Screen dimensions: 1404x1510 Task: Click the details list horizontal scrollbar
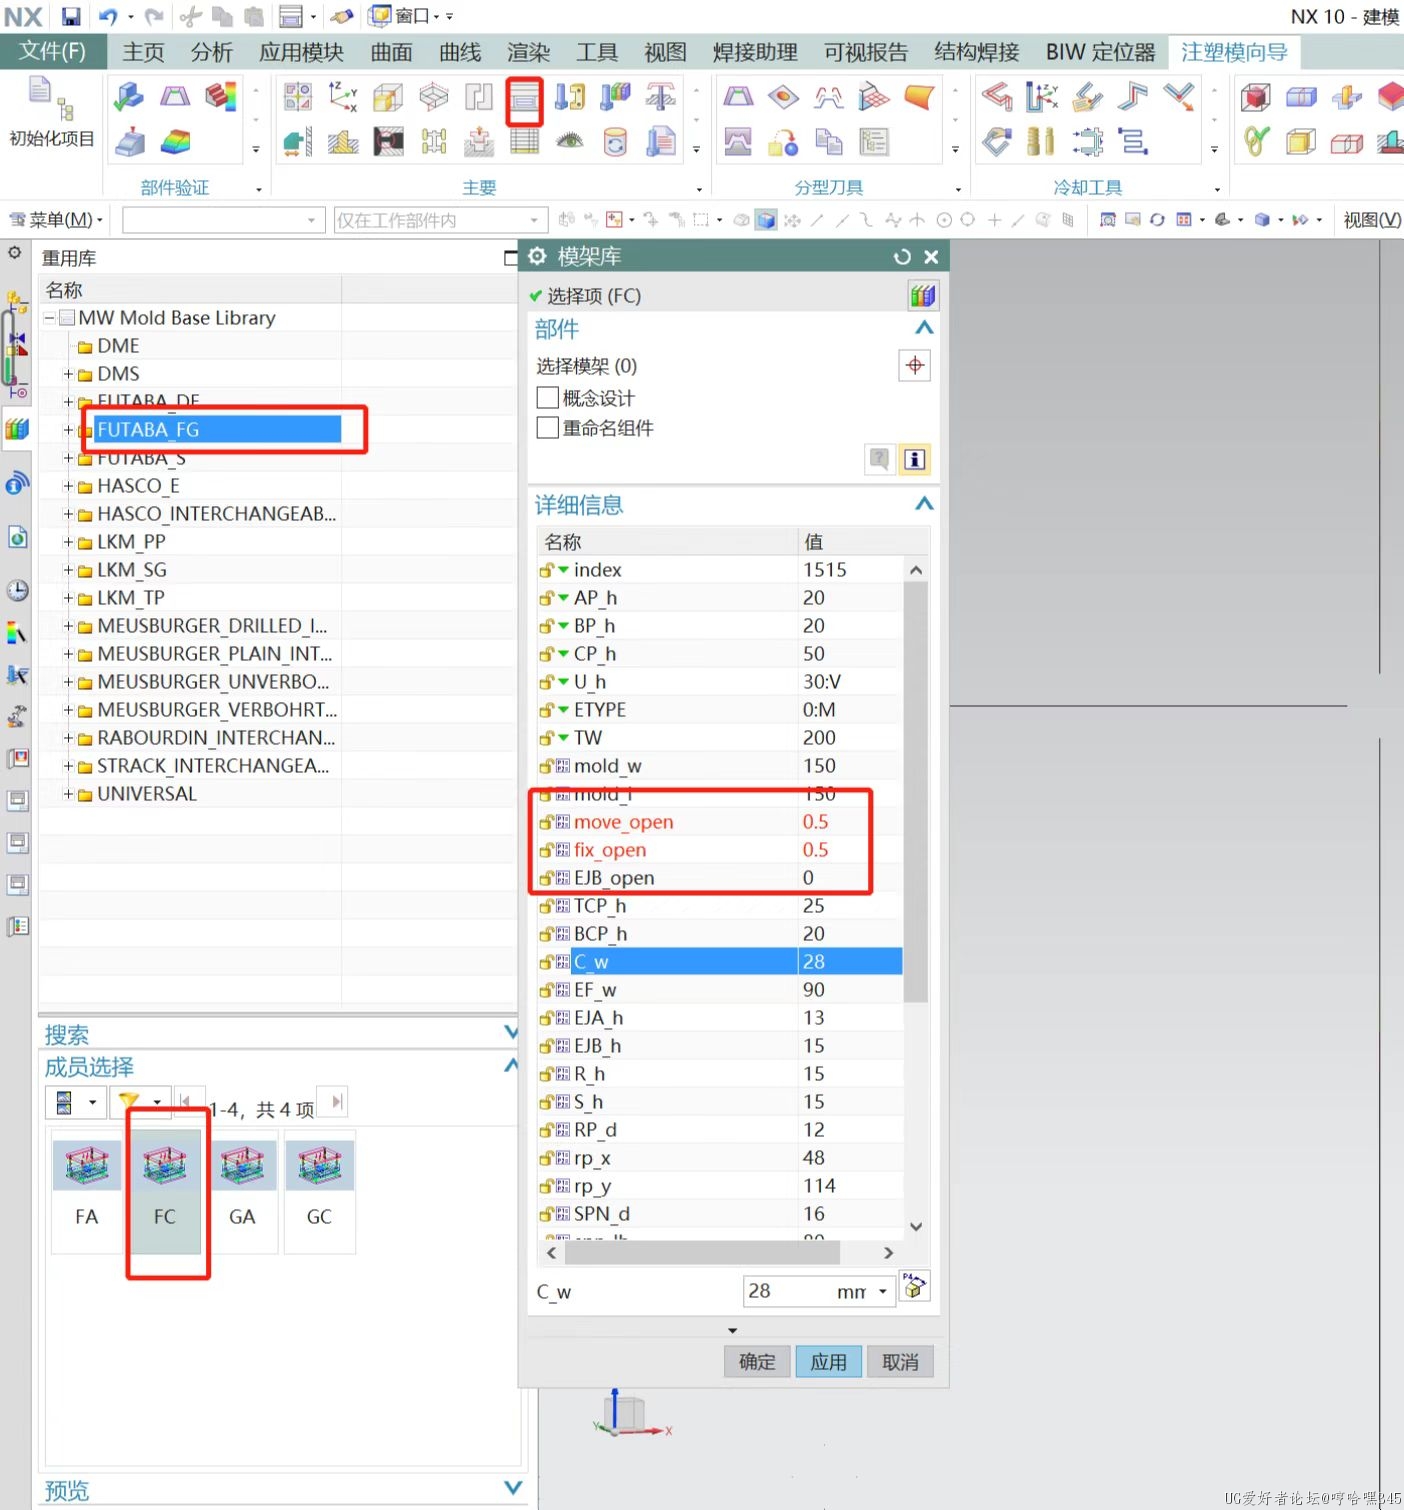click(700, 1252)
